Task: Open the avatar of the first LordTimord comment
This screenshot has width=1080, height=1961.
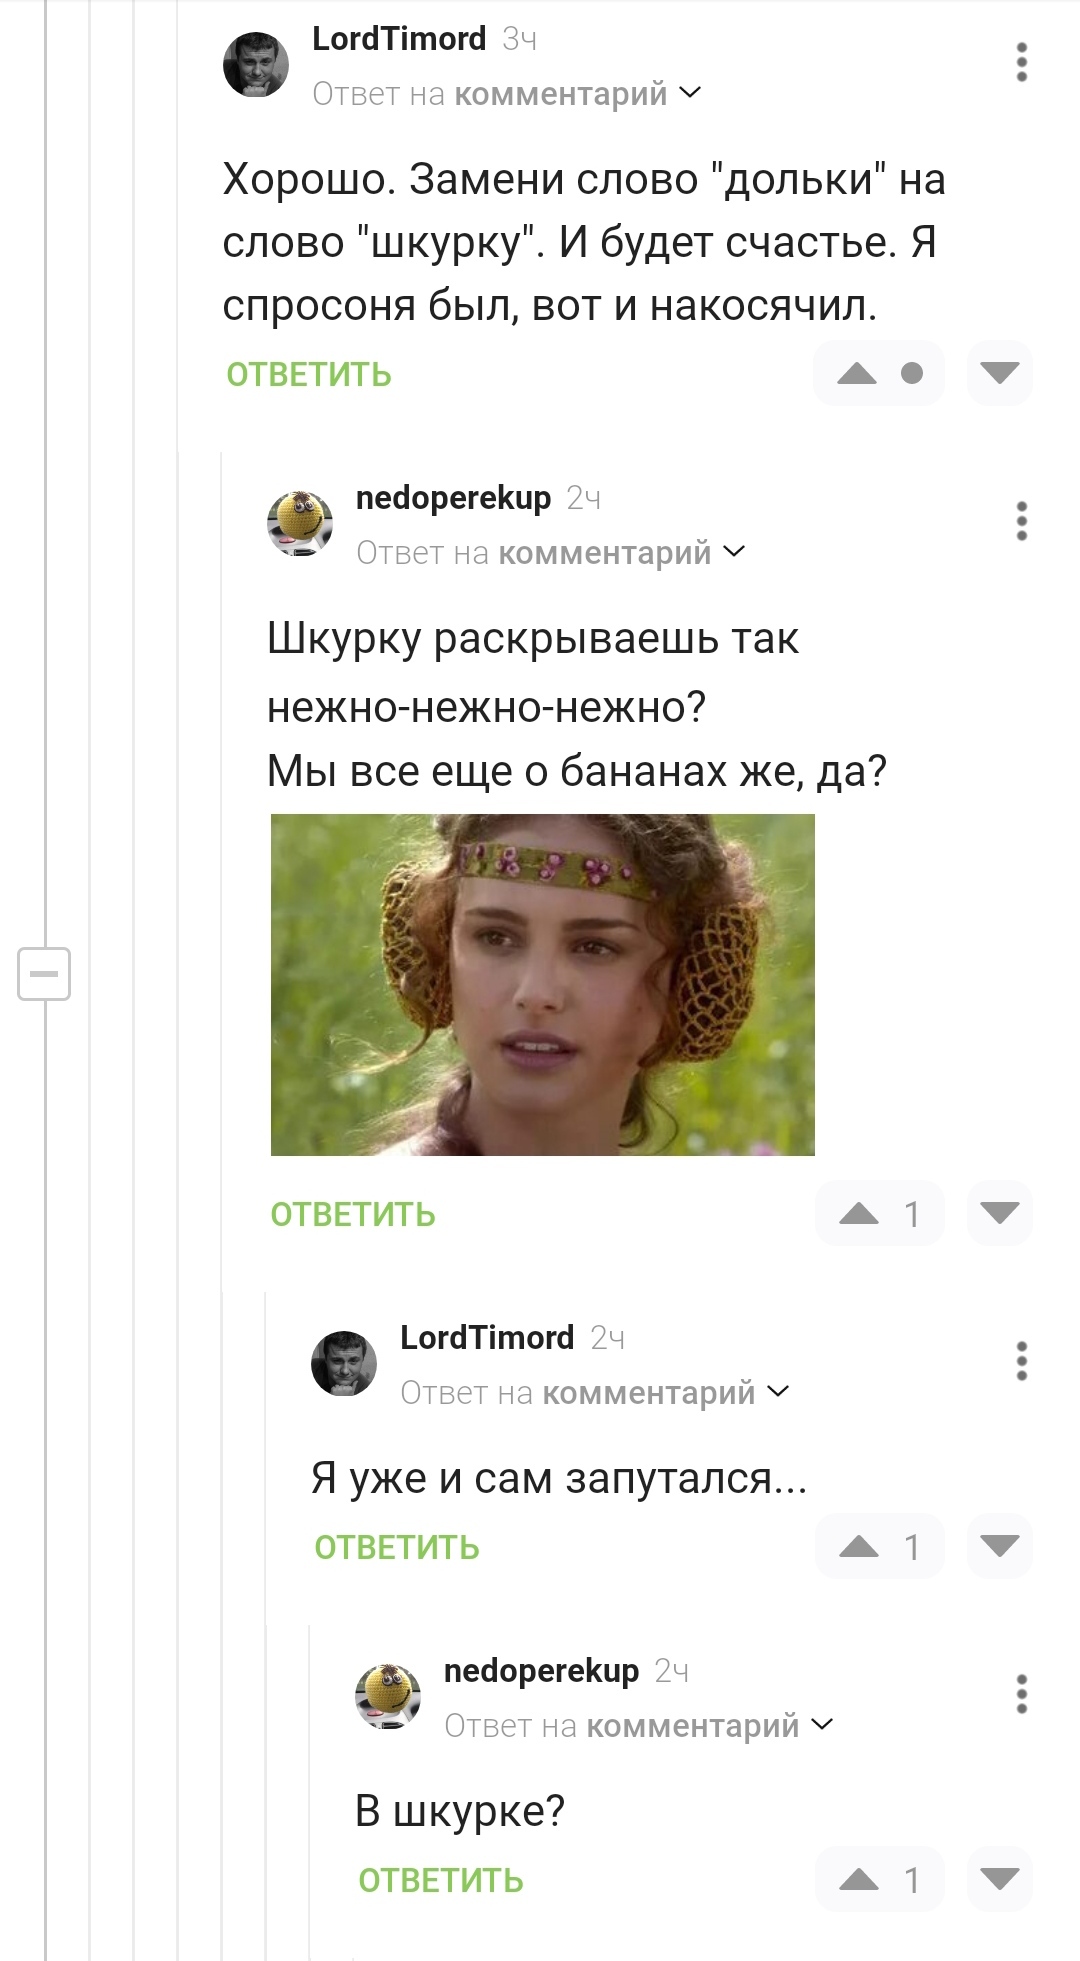Action: point(256,64)
